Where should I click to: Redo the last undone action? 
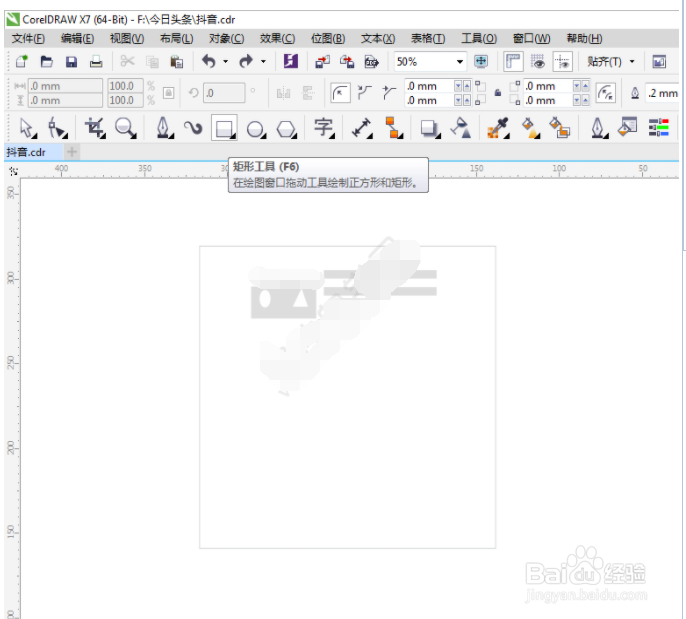click(x=246, y=61)
